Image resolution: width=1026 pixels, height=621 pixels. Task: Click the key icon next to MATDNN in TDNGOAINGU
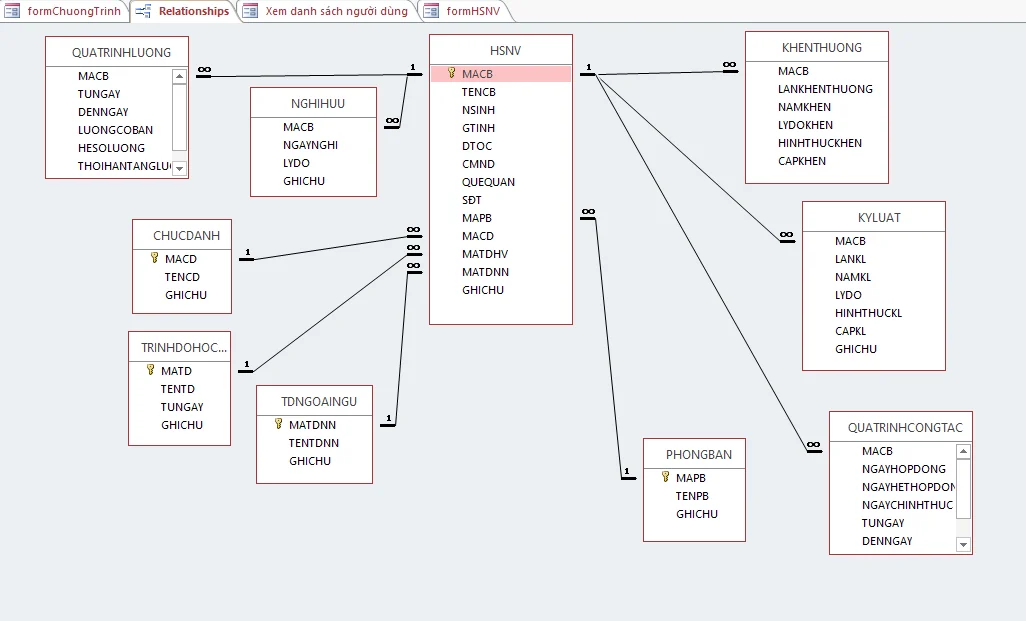(x=279, y=424)
